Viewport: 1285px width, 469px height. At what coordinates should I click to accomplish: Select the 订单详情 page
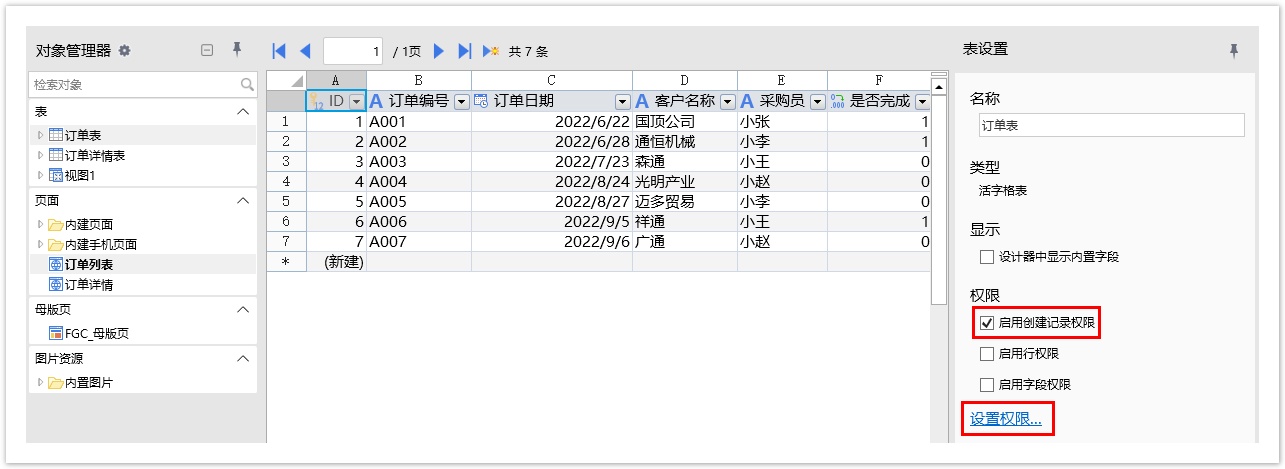point(88,285)
